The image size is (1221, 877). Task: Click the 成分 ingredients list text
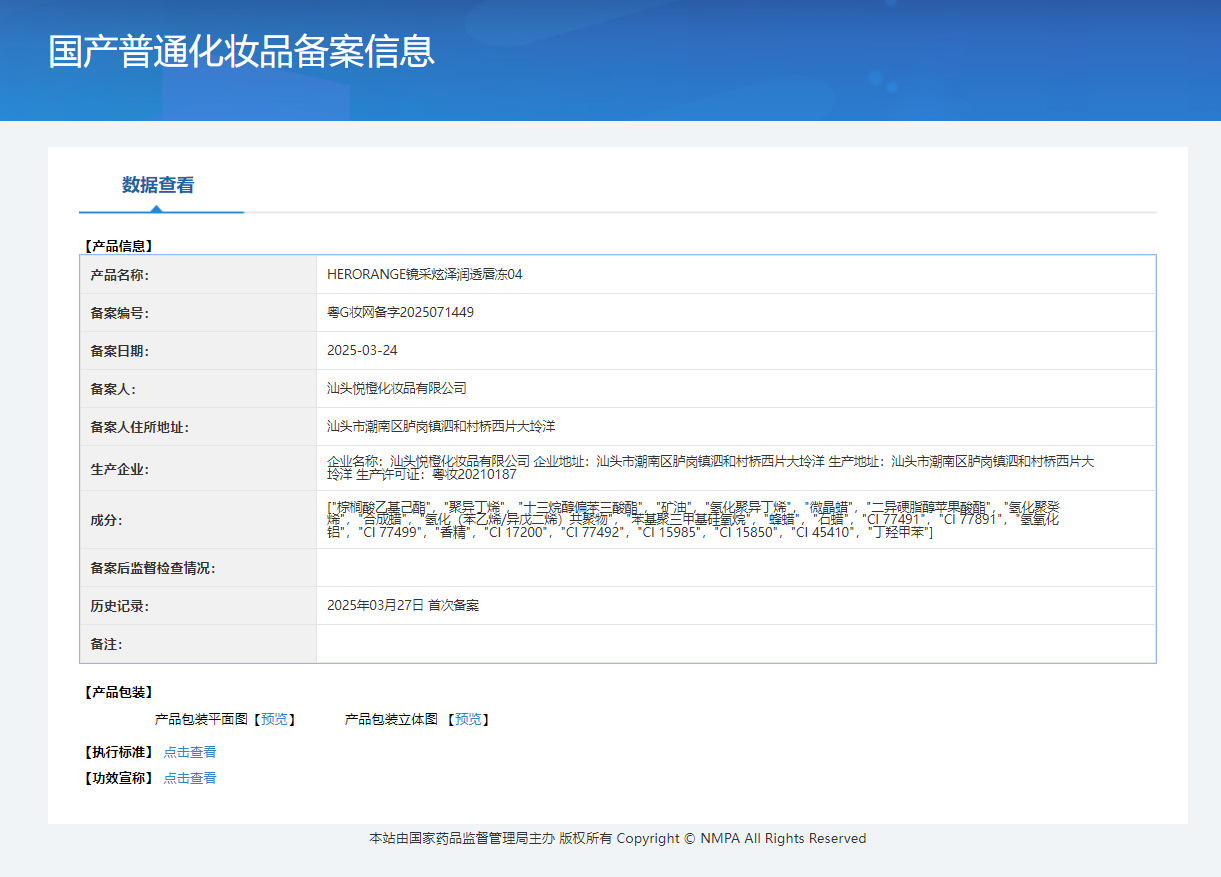[x=692, y=520]
